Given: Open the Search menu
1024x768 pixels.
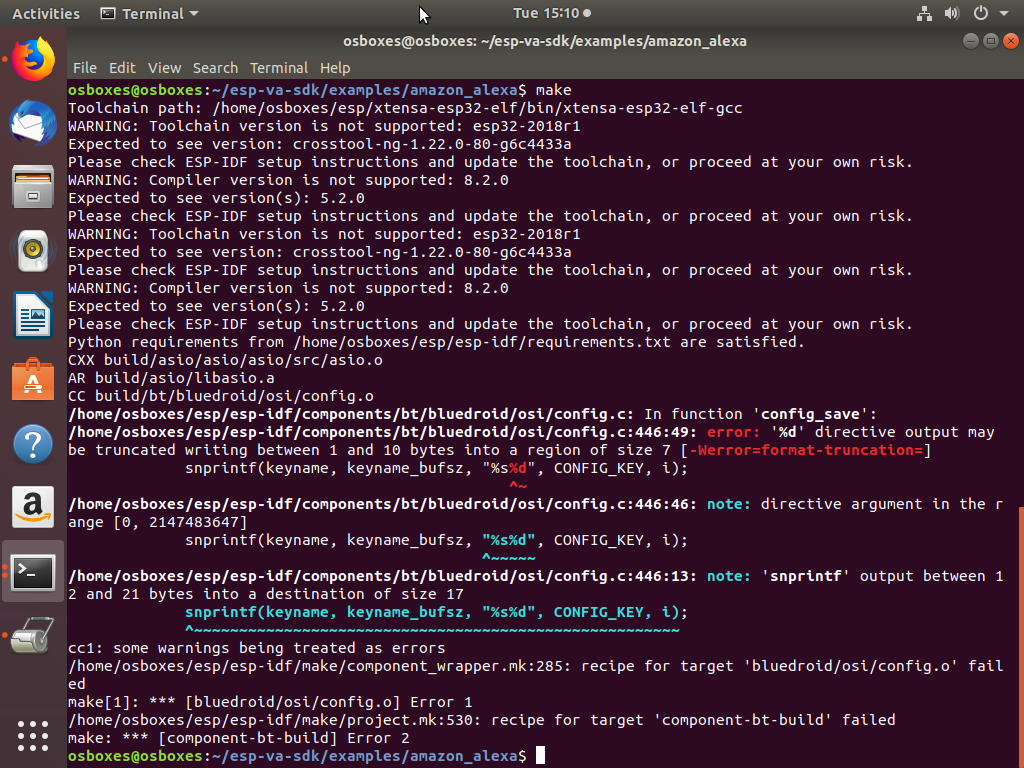Looking at the screenshot, I should pyautogui.click(x=215, y=67).
